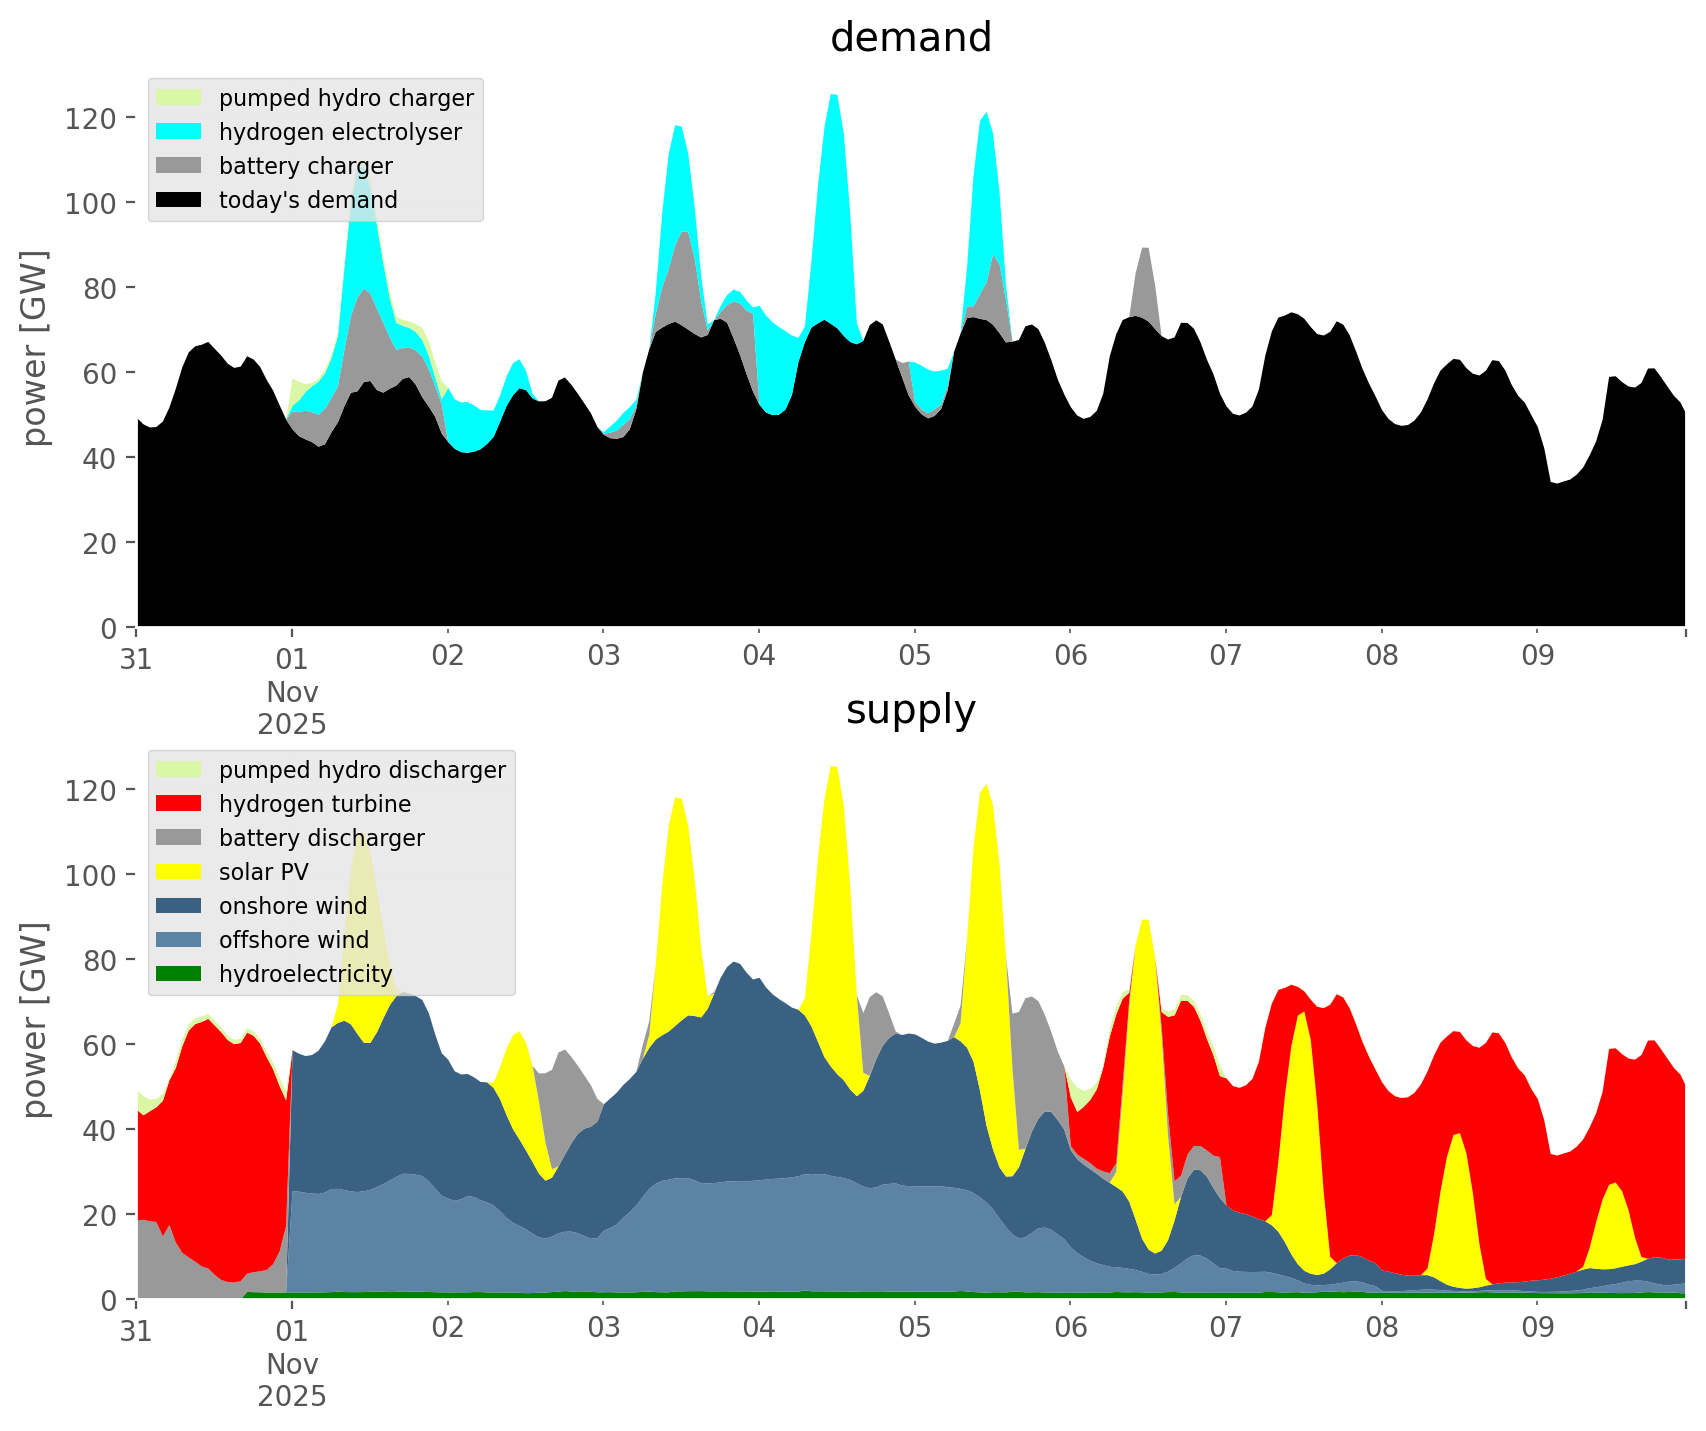
Task: Click the Nov 2025 label below supply chart
Action: 292,1379
